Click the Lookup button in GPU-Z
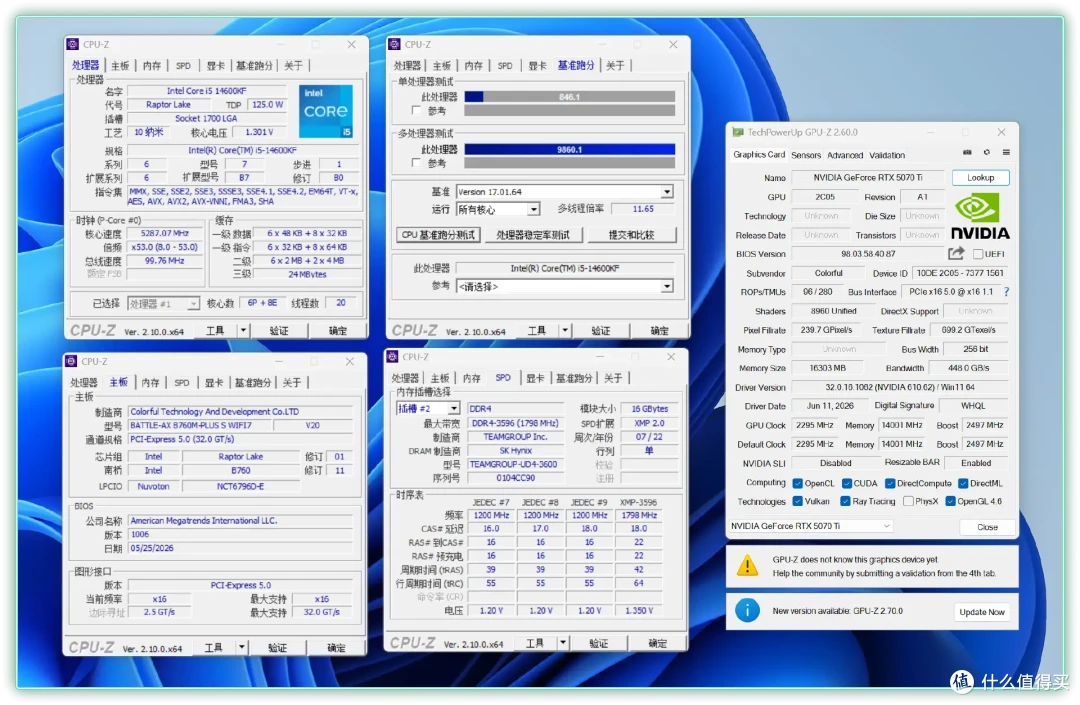The width and height of the screenshot is (1080, 705). (981, 178)
